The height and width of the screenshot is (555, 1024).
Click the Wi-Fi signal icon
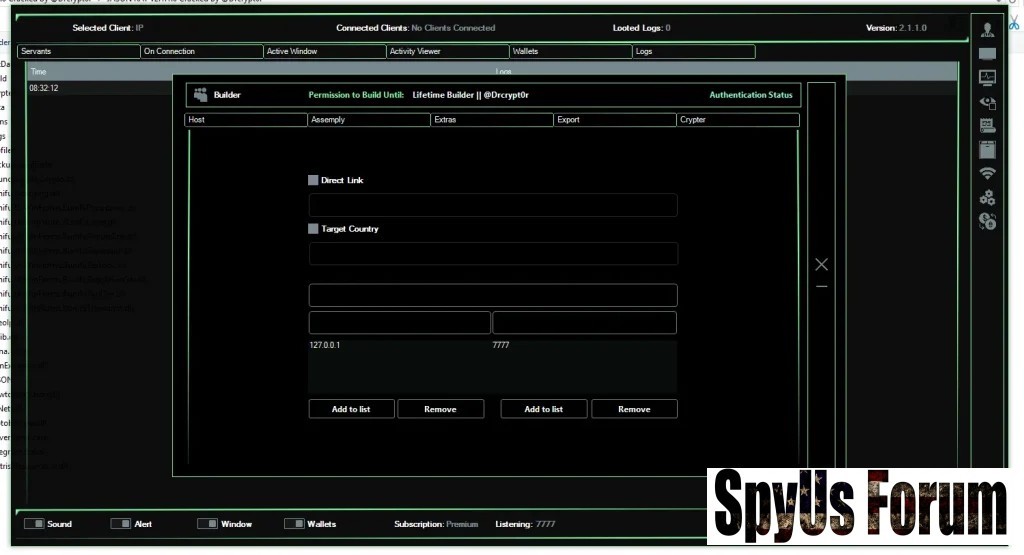(x=987, y=173)
